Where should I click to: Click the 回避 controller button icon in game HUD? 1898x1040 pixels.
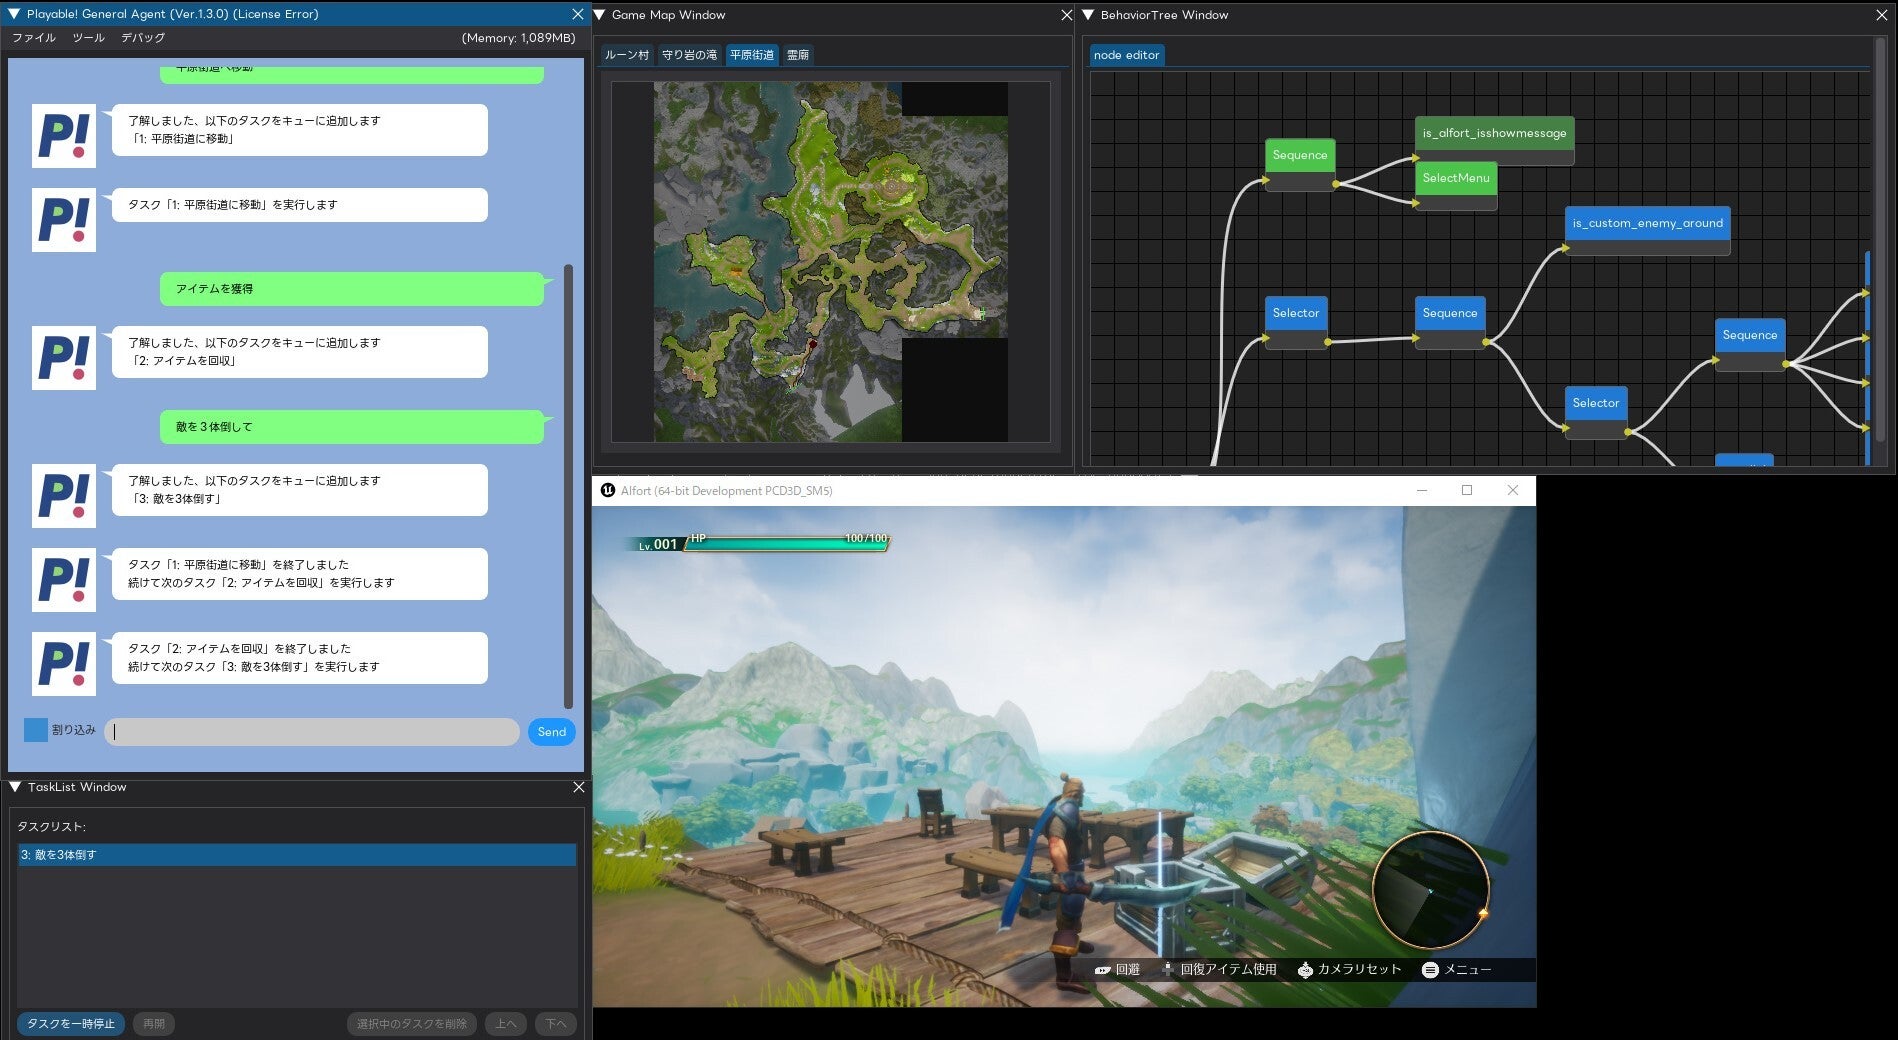click(x=1103, y=970)
